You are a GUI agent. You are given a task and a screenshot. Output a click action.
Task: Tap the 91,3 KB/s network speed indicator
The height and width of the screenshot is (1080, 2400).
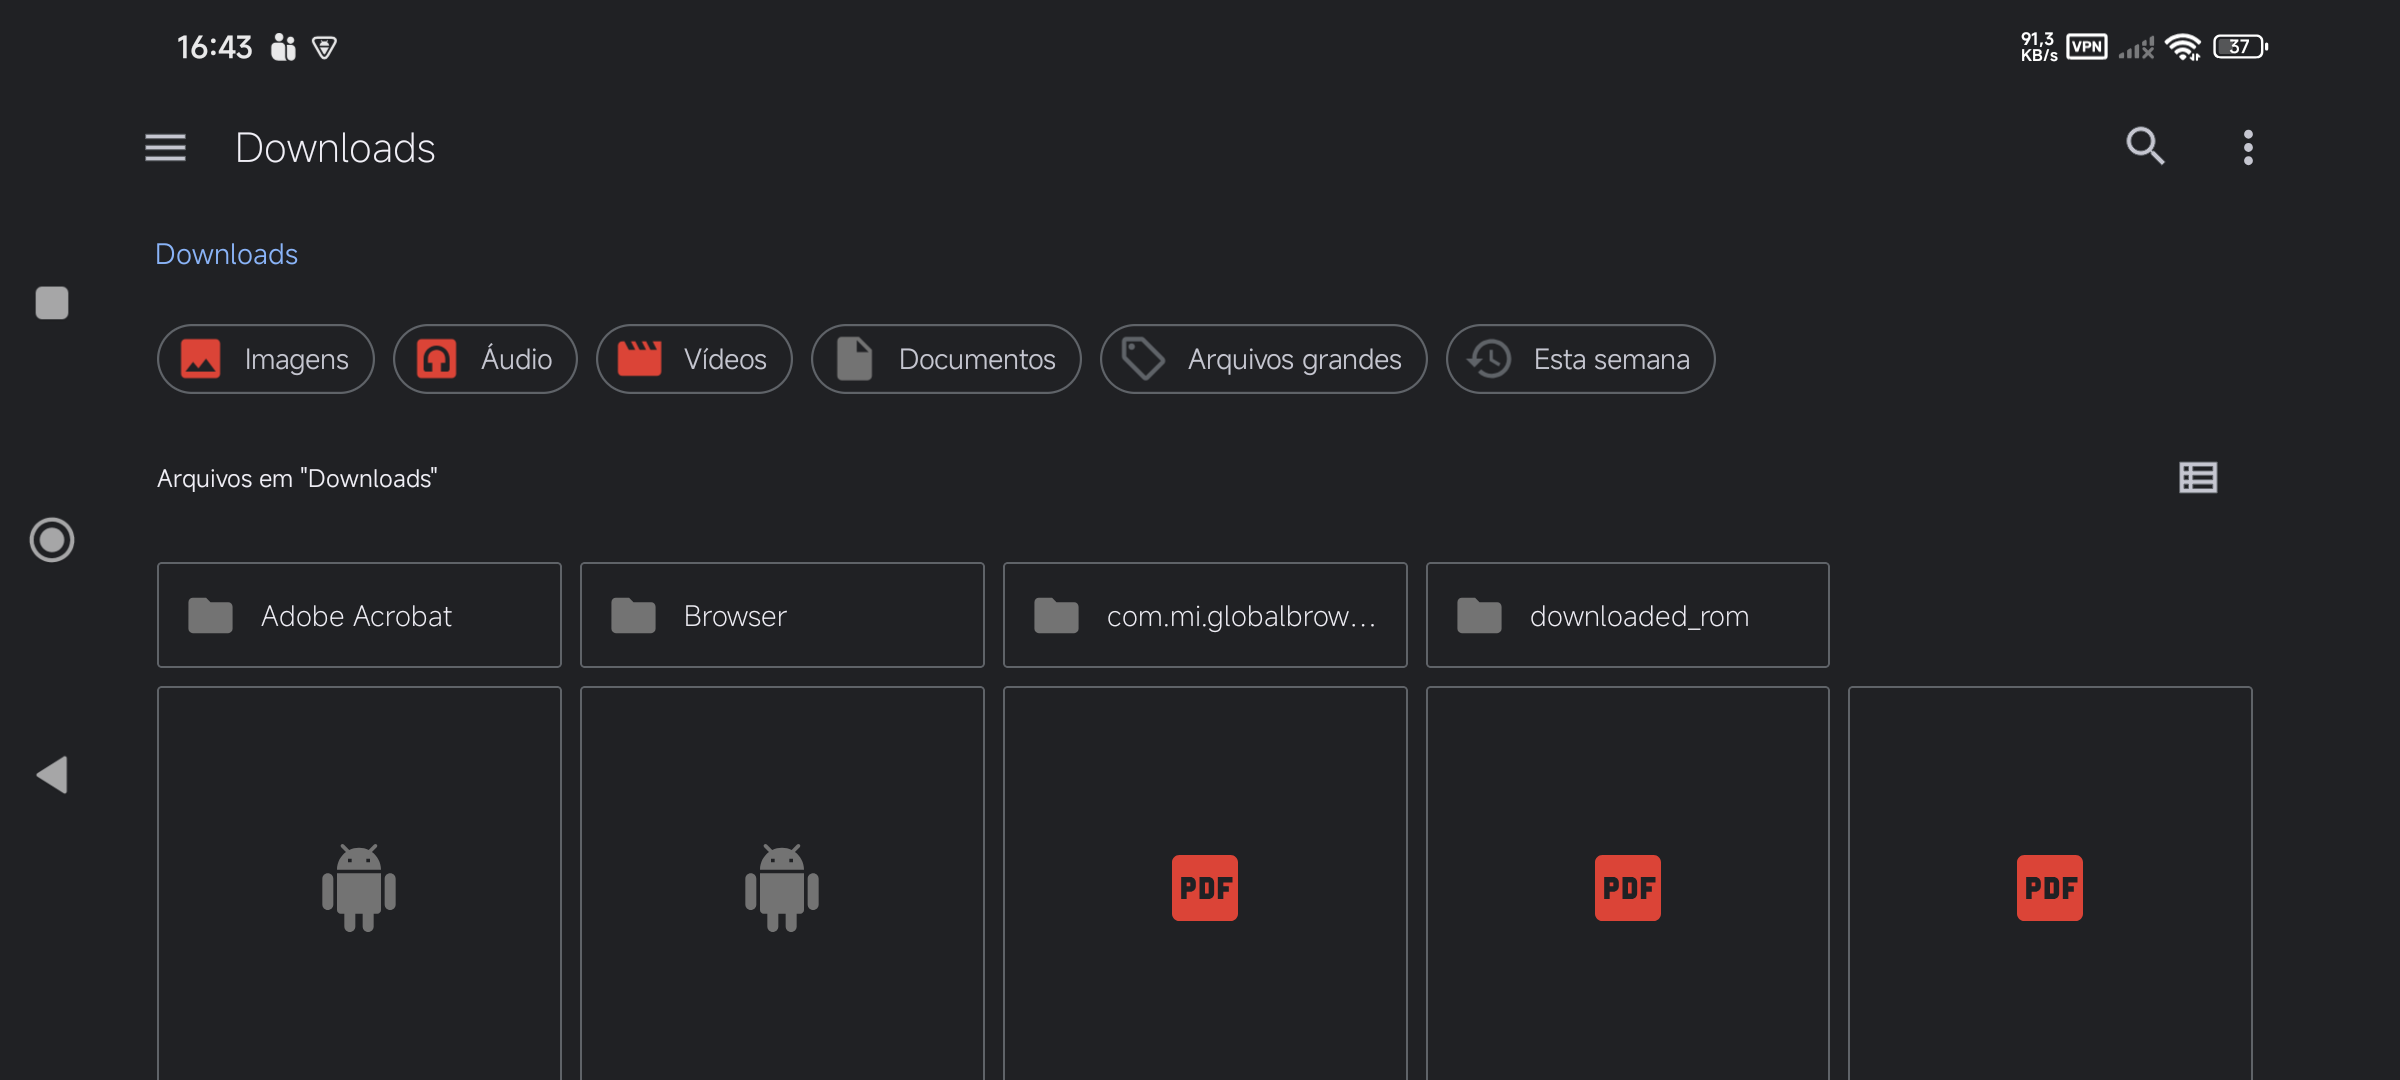[x=2038, y=47]
